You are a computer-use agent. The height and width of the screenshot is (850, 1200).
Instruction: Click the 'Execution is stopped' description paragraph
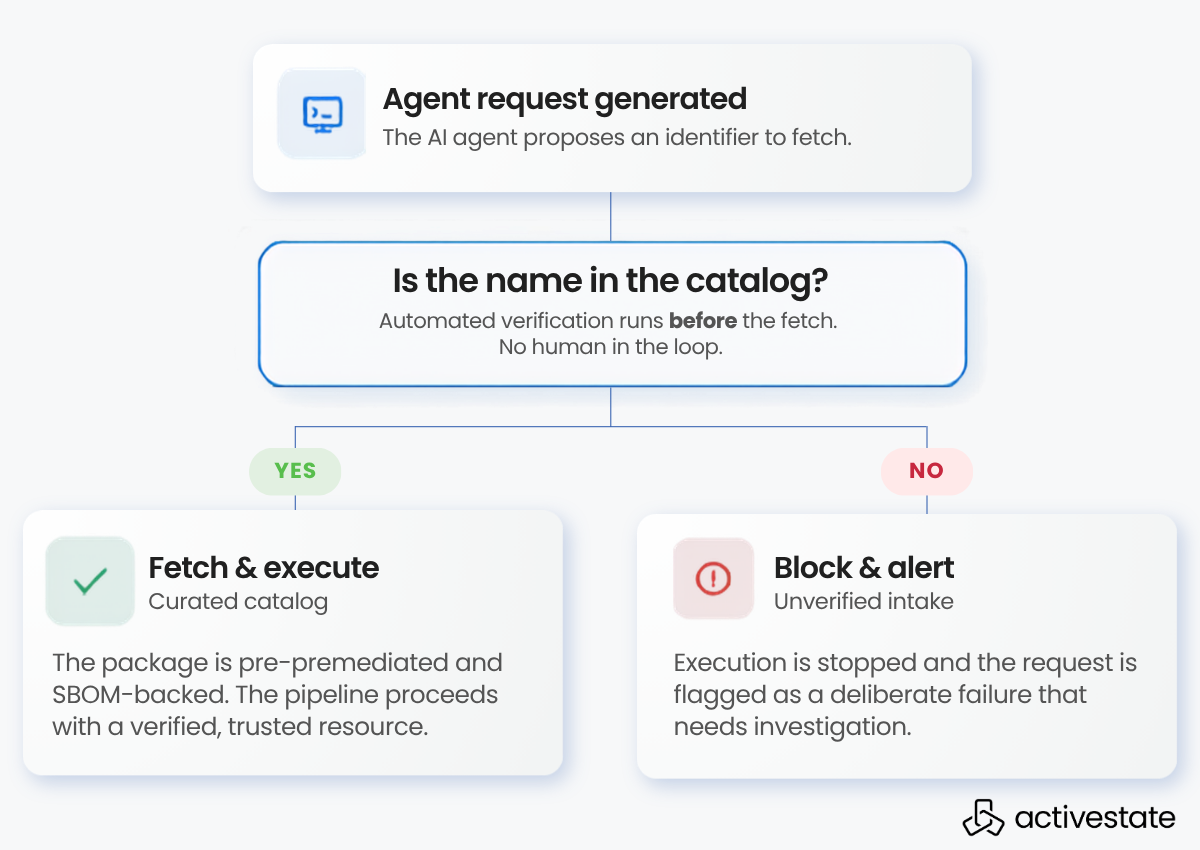point(905,695)
